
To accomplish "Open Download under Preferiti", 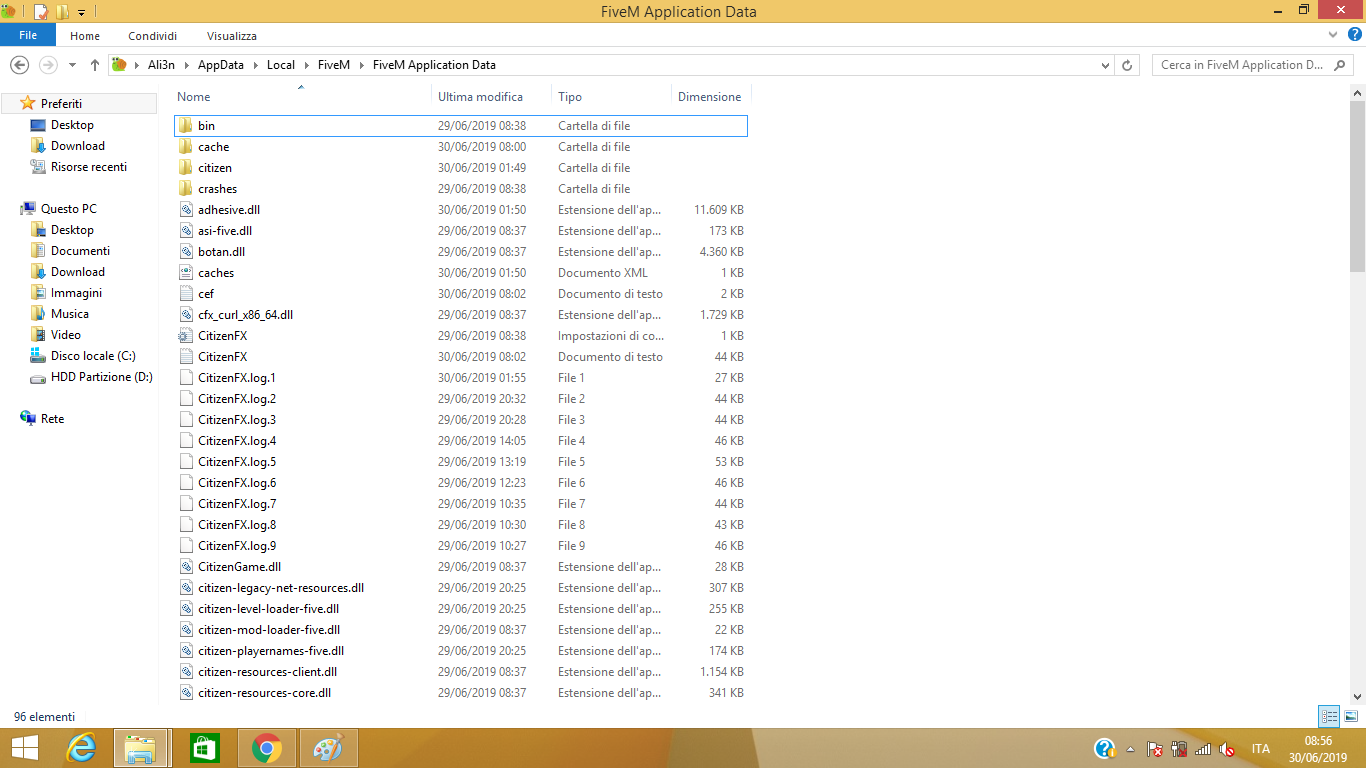I will pos(78,146).
